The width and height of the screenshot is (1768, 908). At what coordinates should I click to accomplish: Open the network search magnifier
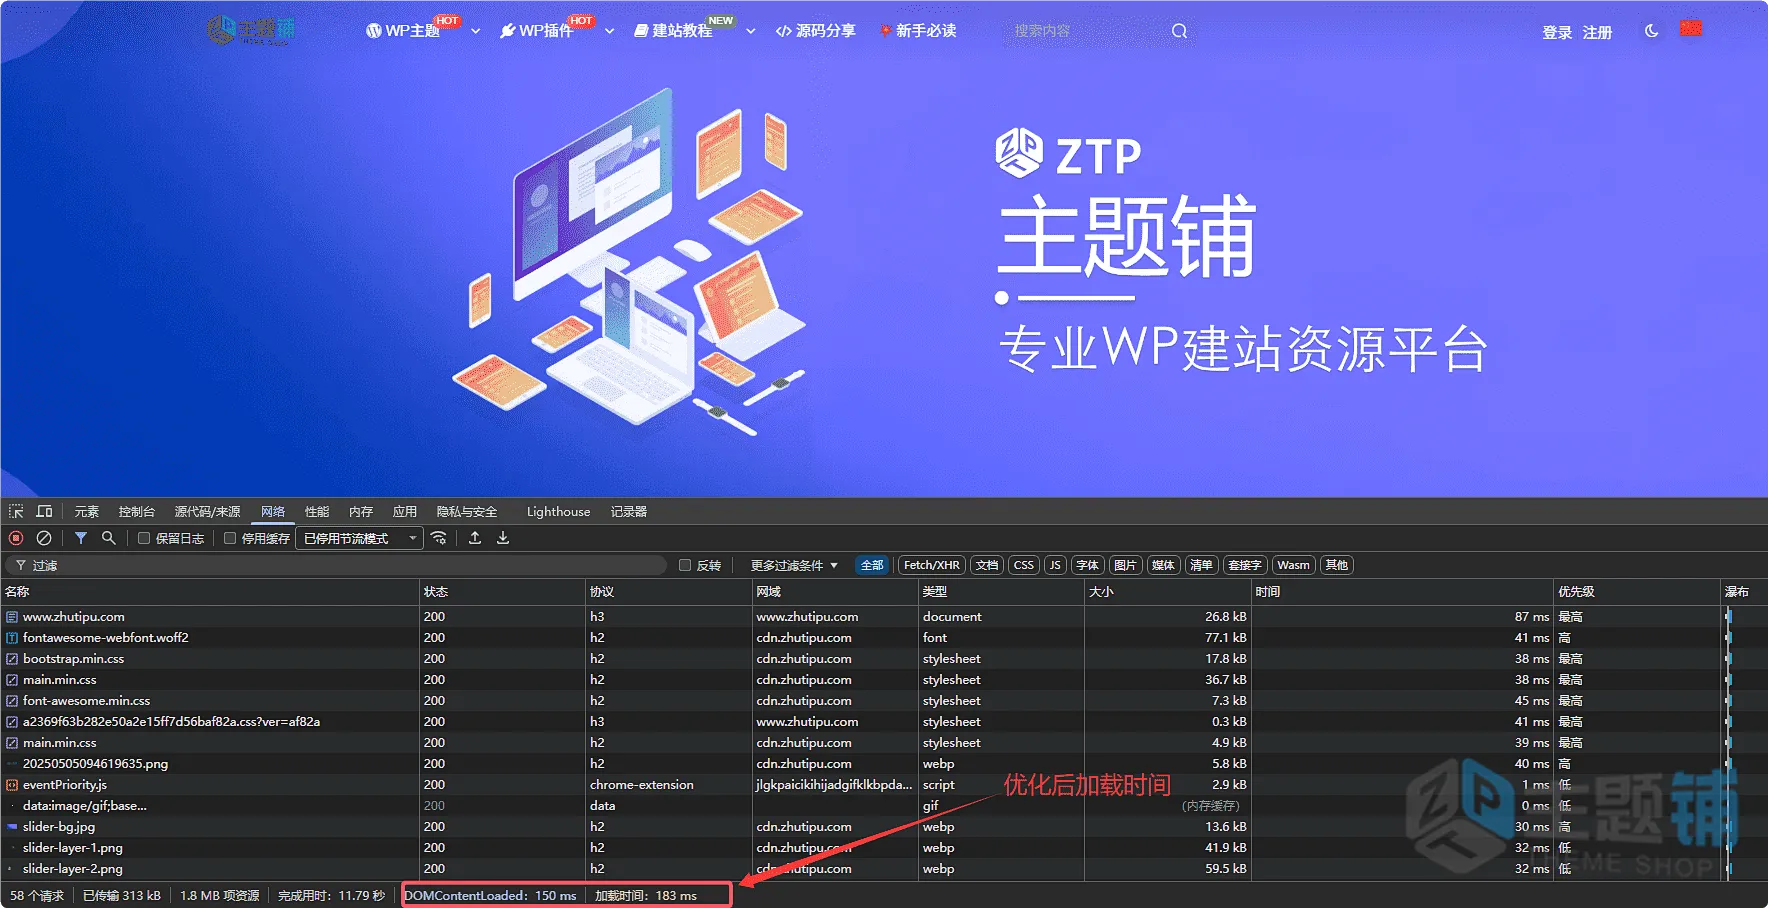tap(109, 538)
